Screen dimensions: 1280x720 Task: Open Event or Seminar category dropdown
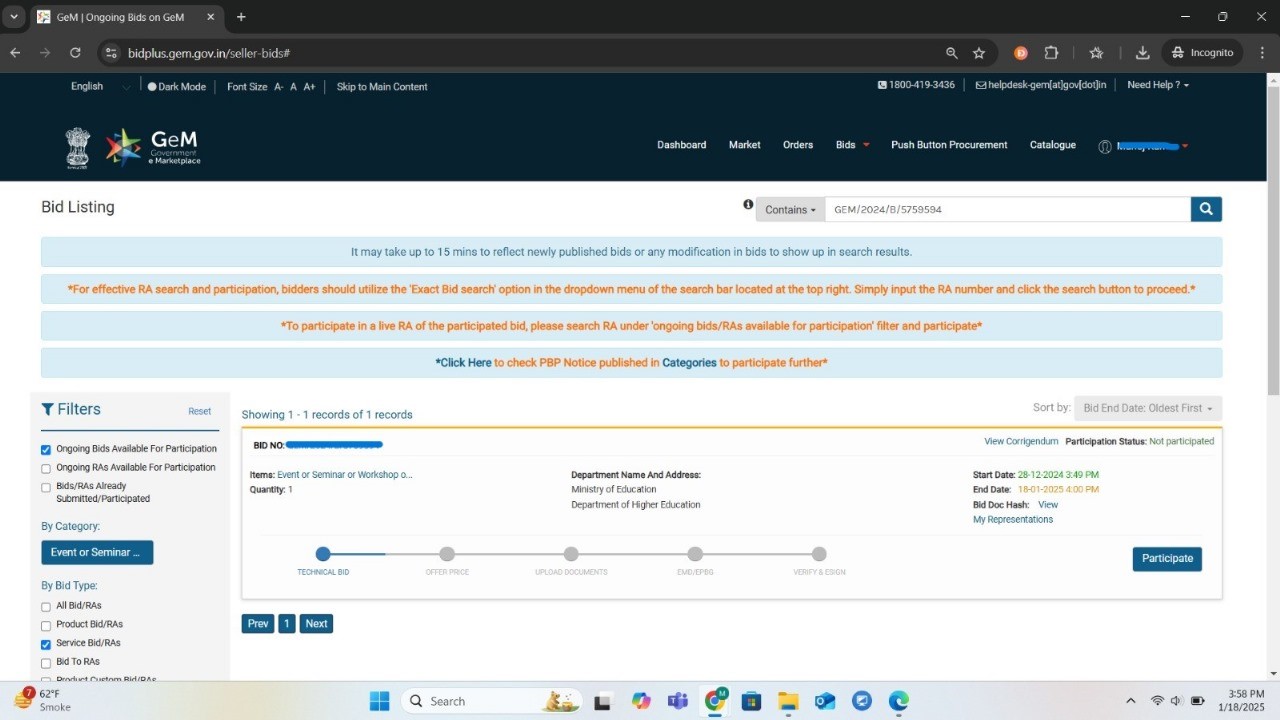[97, 552]
